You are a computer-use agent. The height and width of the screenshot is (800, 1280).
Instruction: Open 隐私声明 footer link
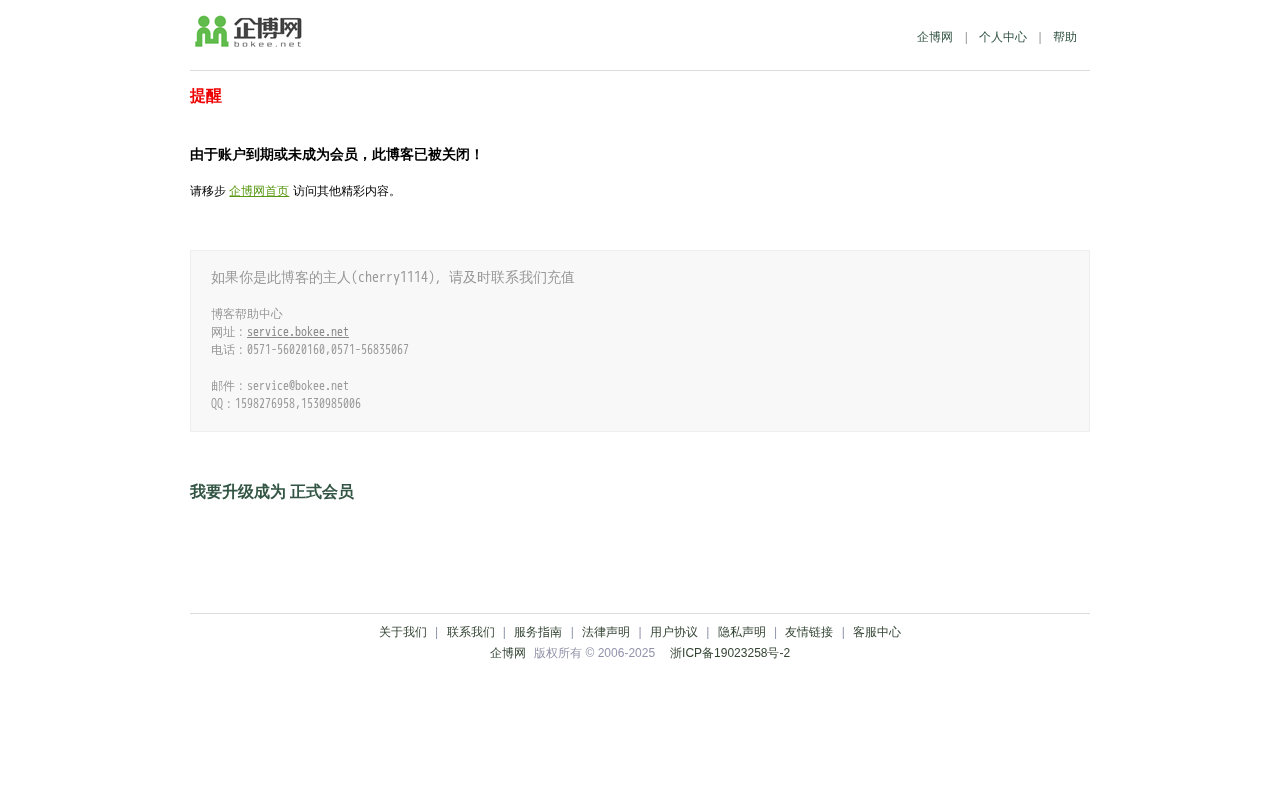tap(742, 632)
